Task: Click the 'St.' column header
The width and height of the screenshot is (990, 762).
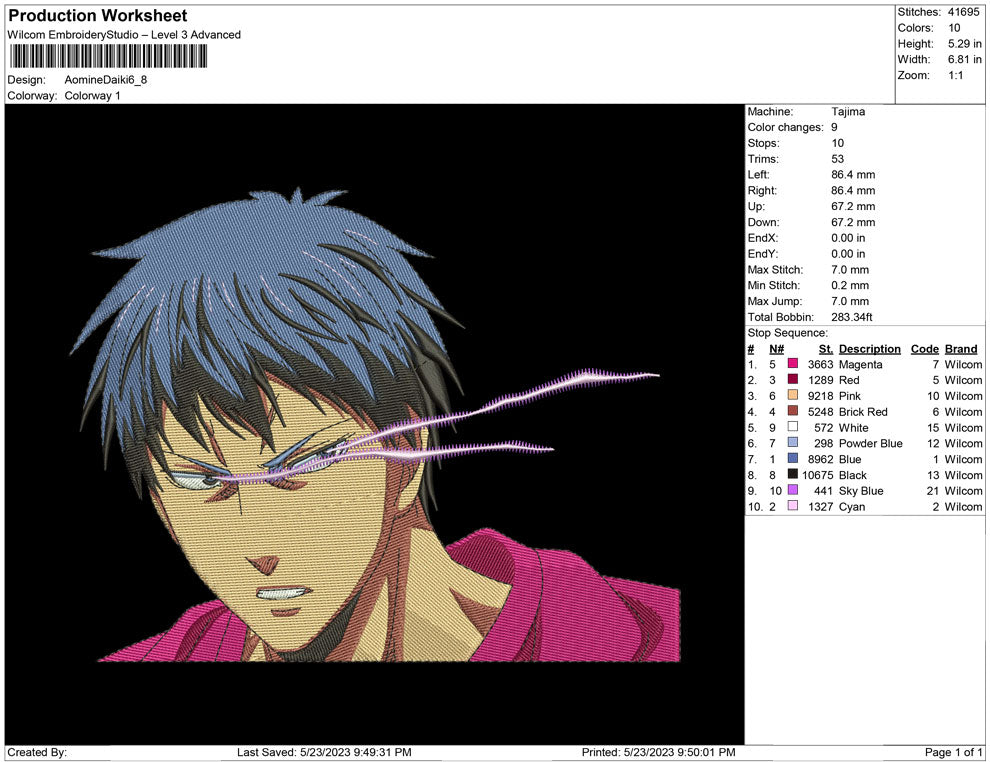Action: [x=826, y=349]
